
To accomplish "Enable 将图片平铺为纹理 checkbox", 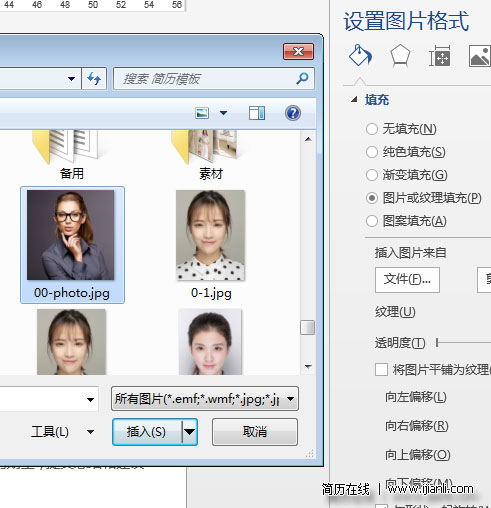I will (x=381, y=369).
